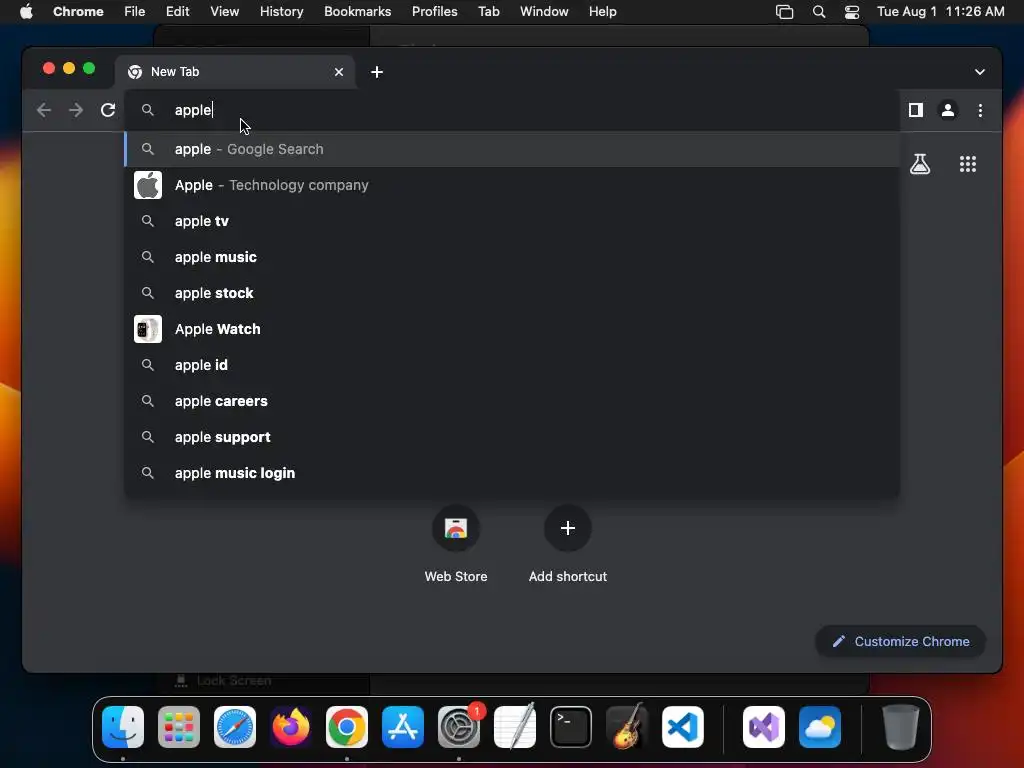The width and height of the screenshot is (1024, 768).
Task: Click the date and time in menu bar
Action: pos(940,12)
